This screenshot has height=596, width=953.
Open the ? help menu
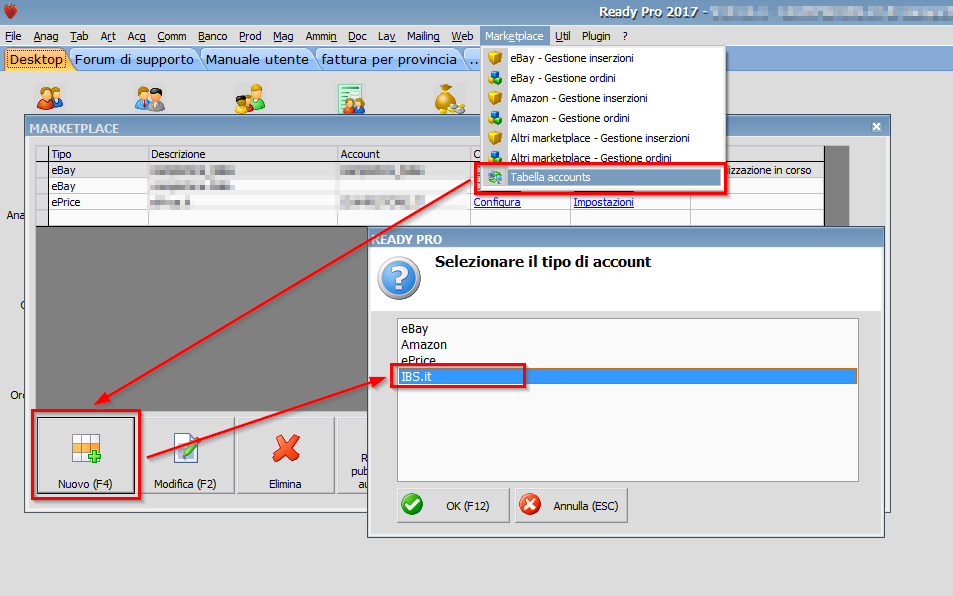pyautogui.click(x=625, y=36)
